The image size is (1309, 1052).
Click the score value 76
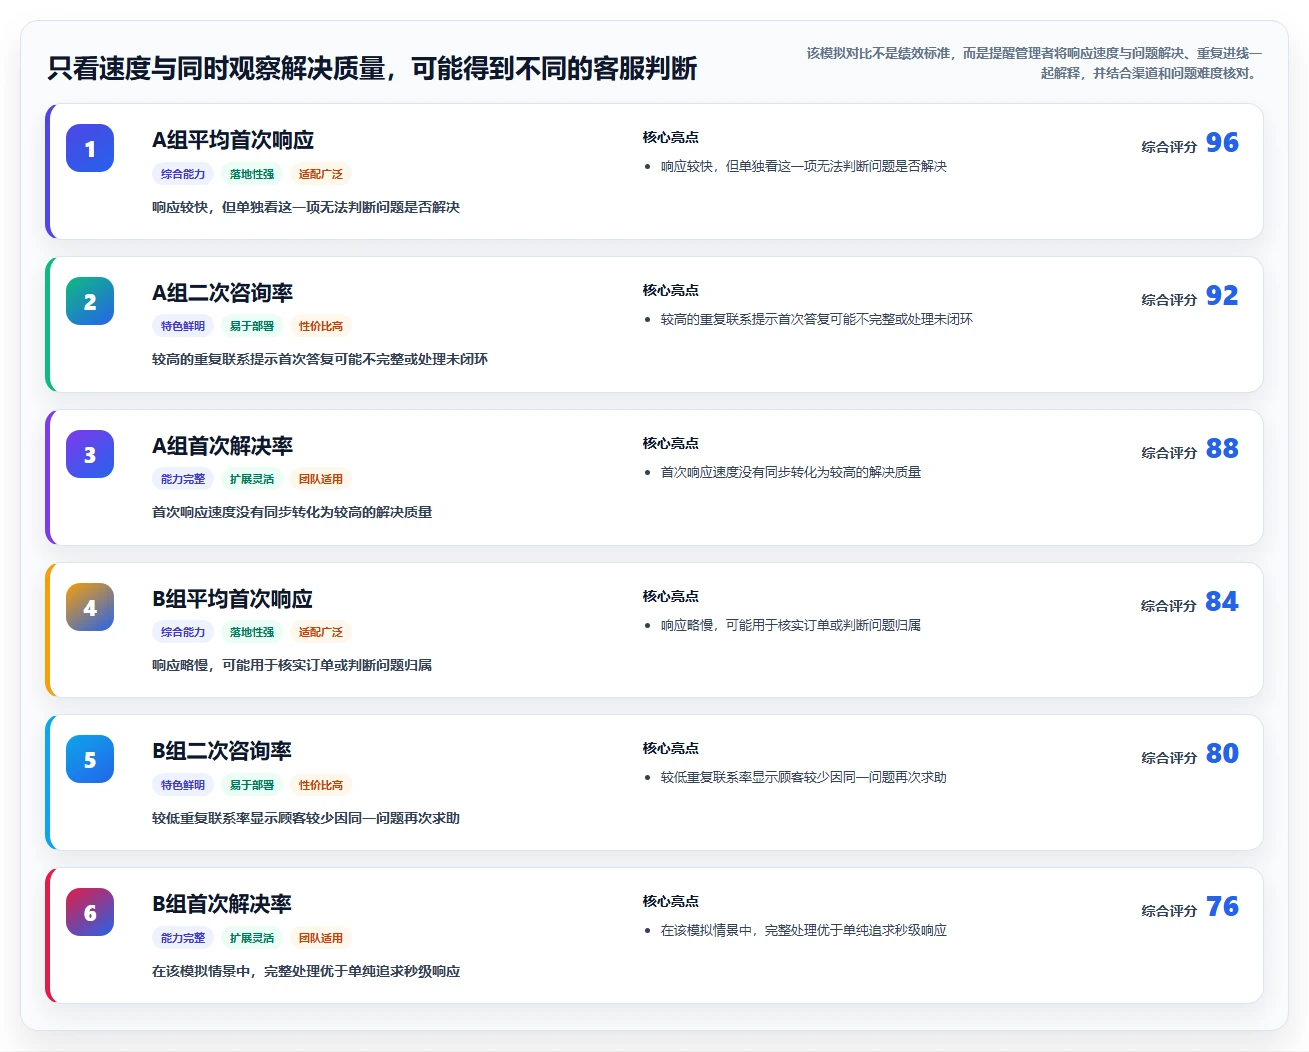tap(1222, 907)
